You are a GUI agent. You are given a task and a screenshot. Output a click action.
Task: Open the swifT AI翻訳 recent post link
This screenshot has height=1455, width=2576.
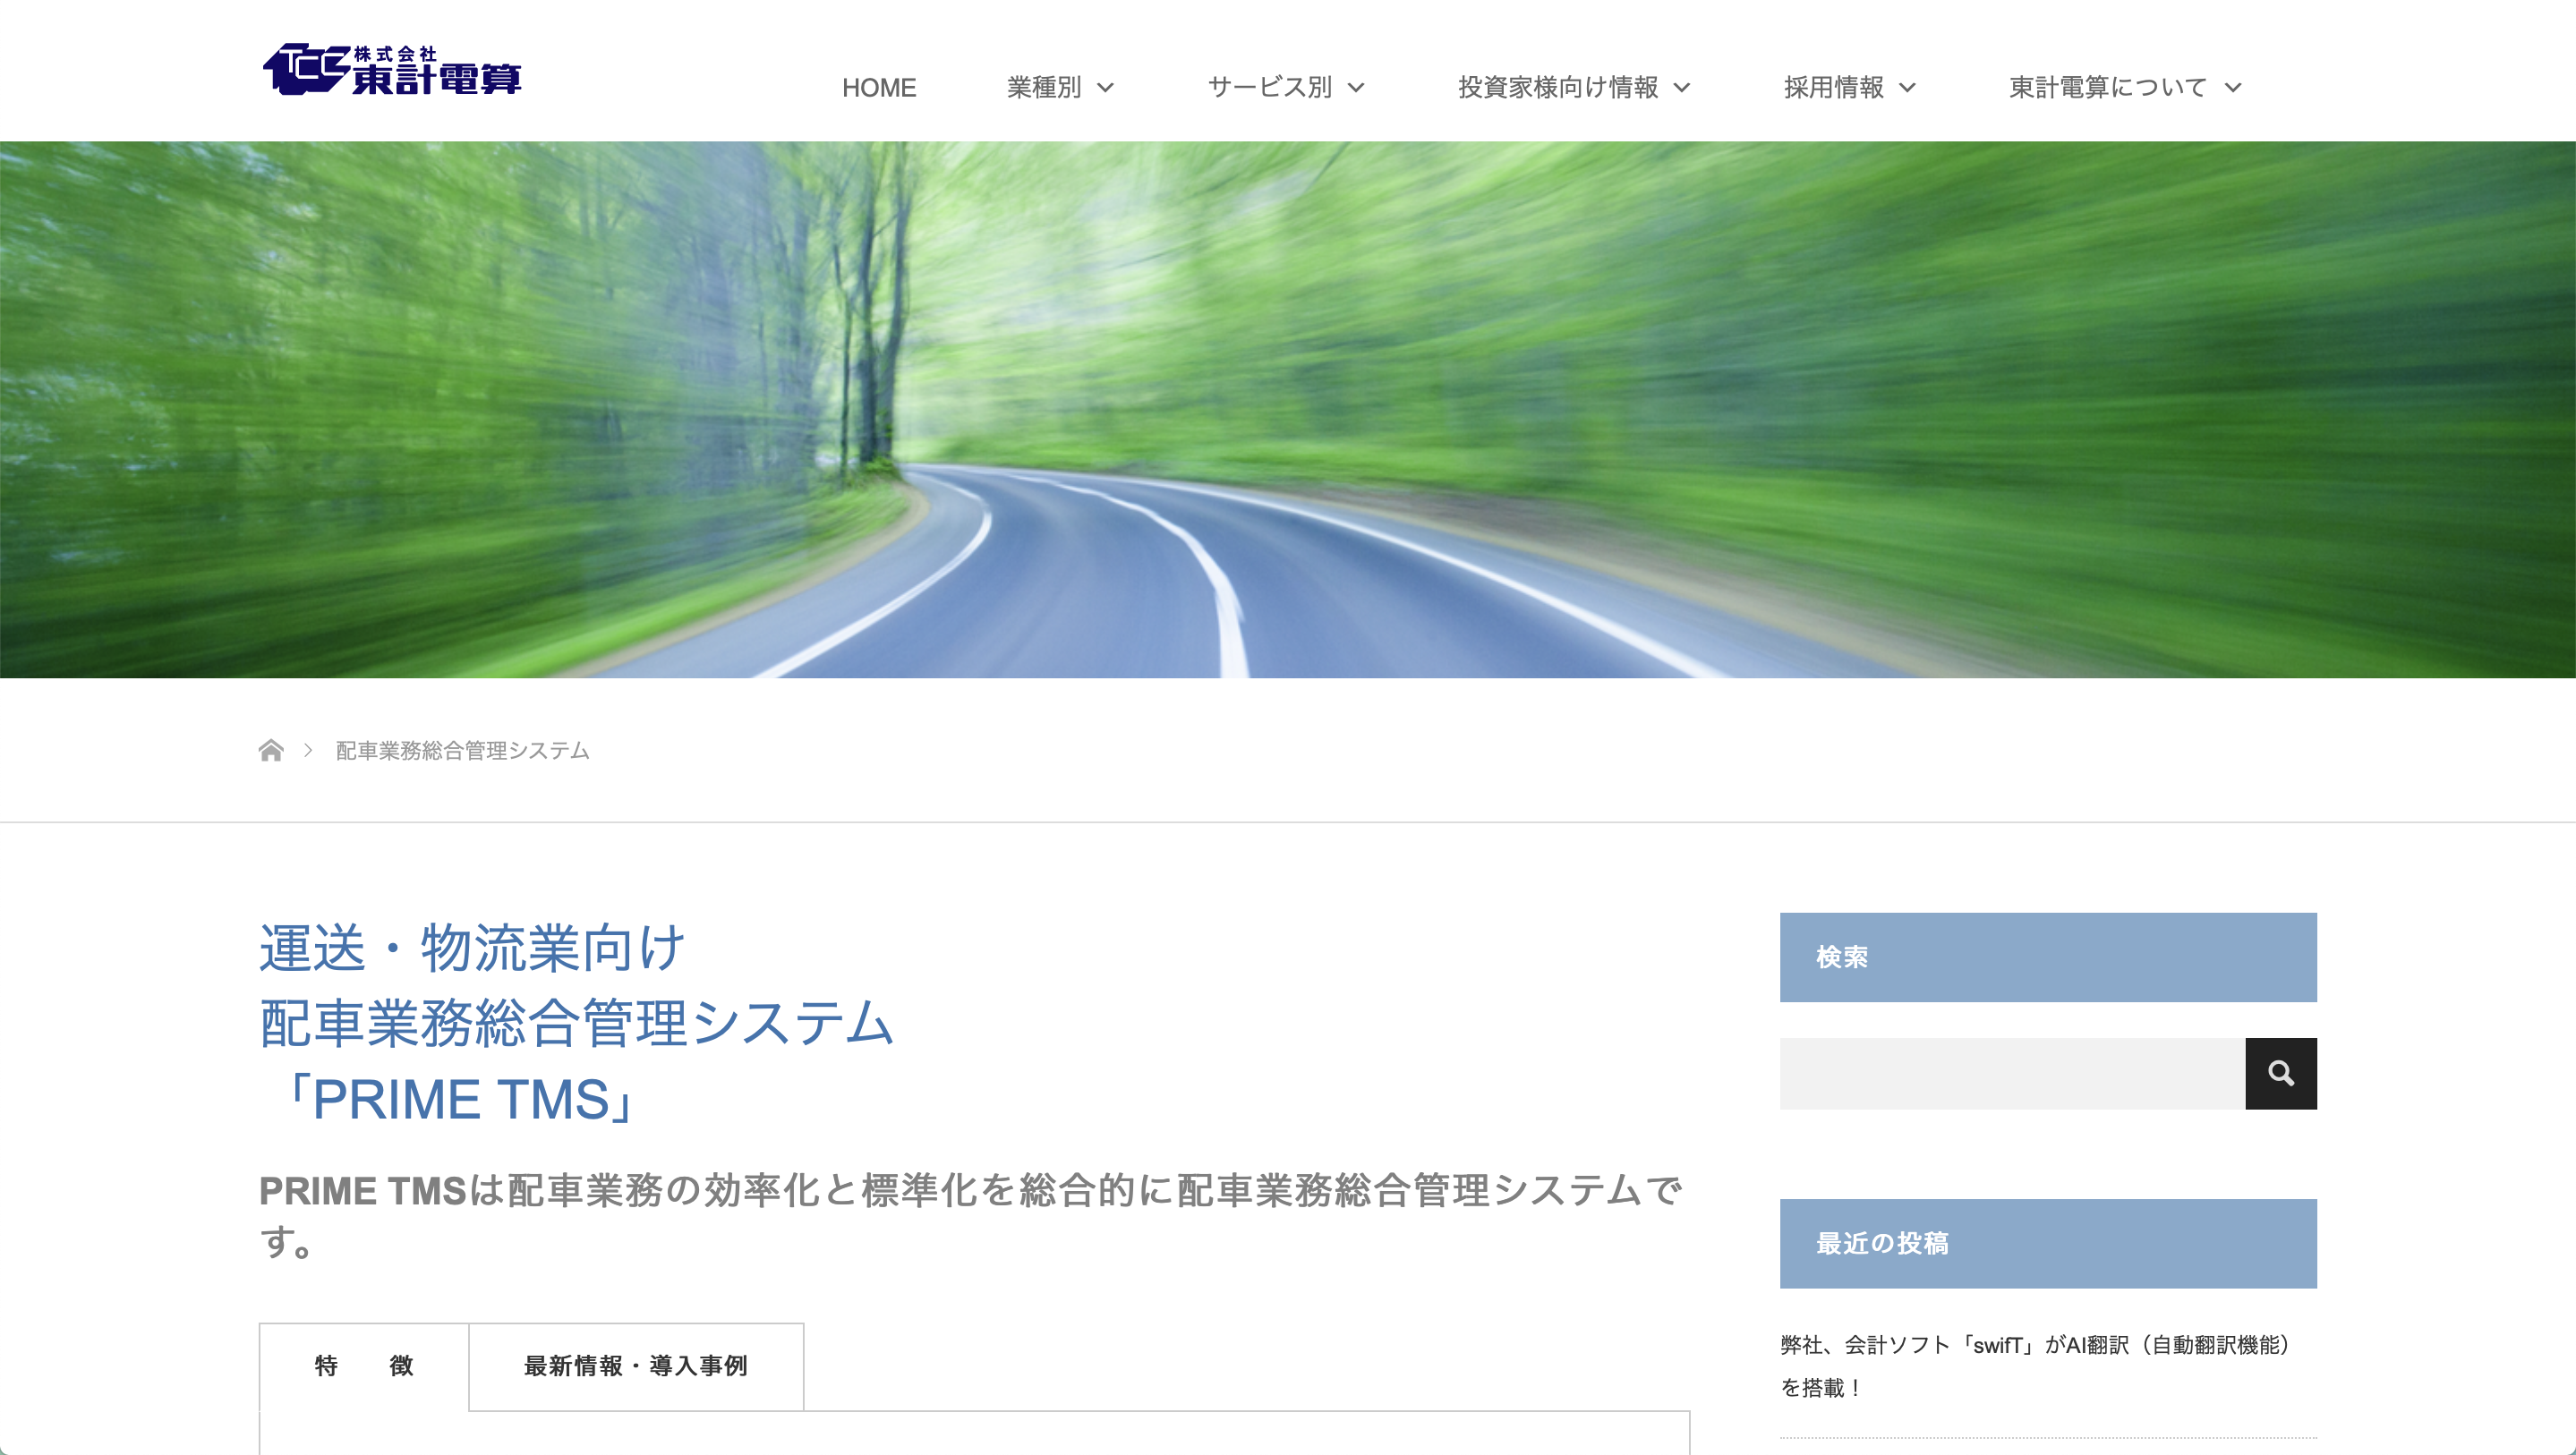coord(2036,1366)
